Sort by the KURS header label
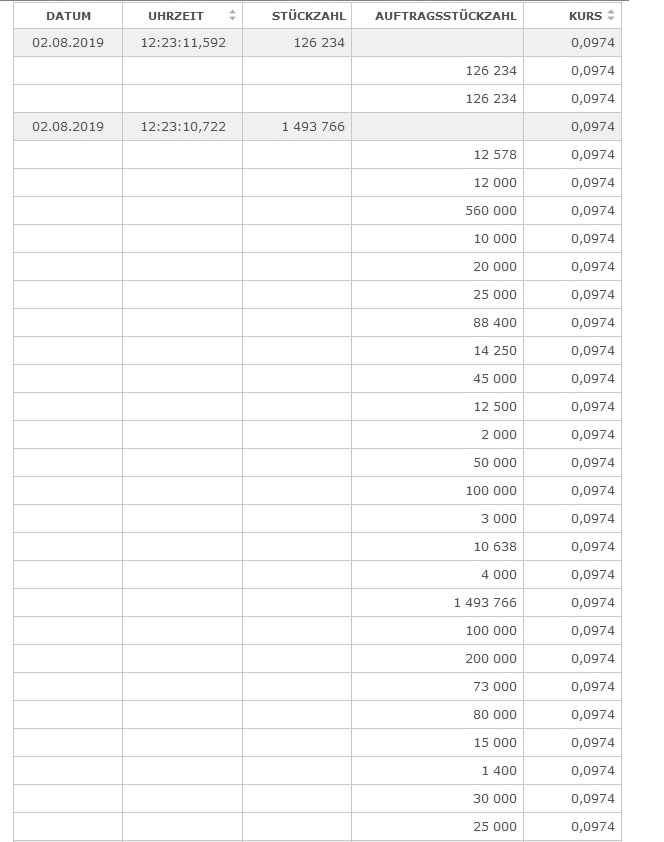Image resolution: width=664 pixels, height=842 pixels. click(585, 16)
